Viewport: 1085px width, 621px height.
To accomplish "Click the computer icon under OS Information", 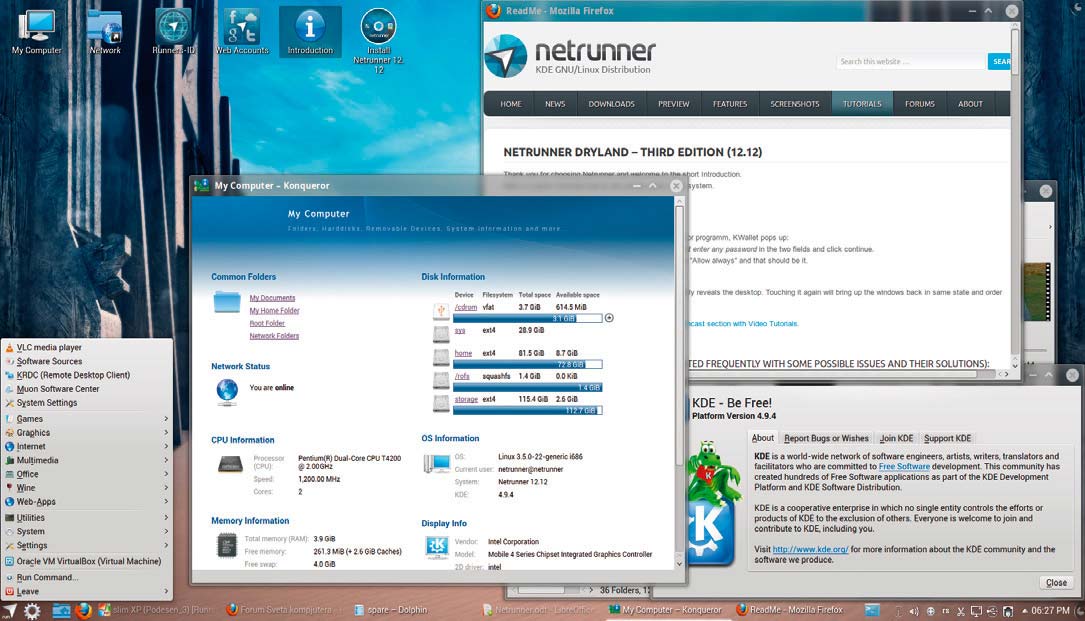I will (x=437, y=463).
